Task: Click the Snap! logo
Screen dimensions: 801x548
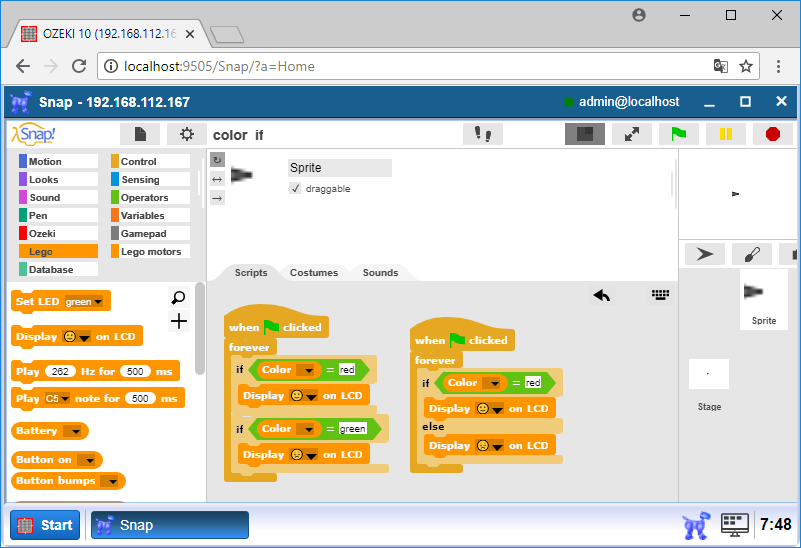Action: [34, 134]
